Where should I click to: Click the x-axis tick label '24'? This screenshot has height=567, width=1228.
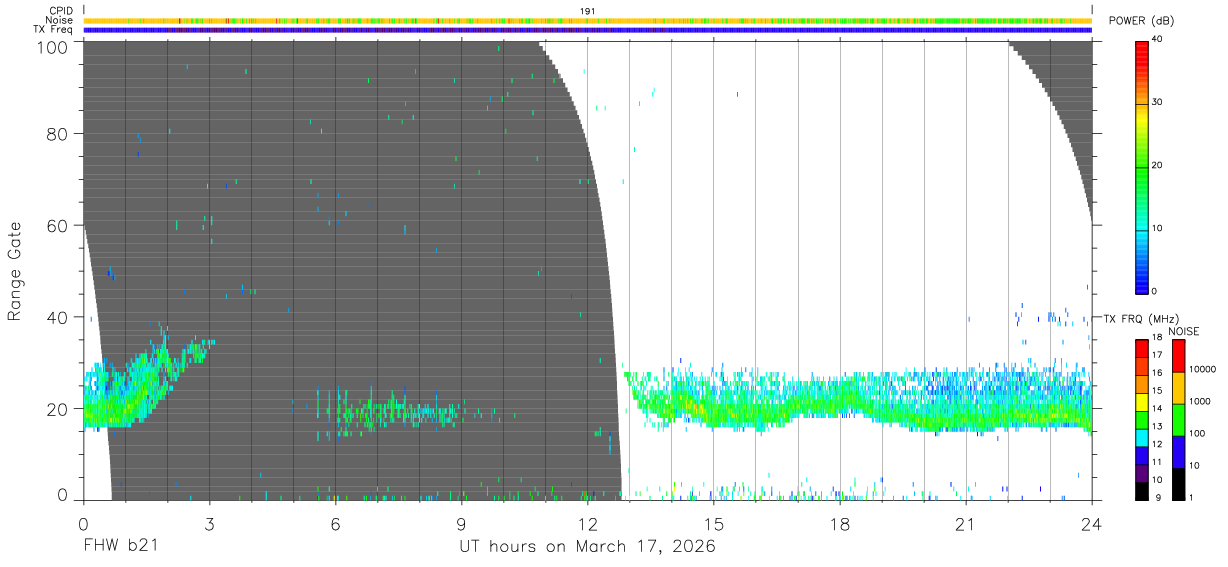1091,524
